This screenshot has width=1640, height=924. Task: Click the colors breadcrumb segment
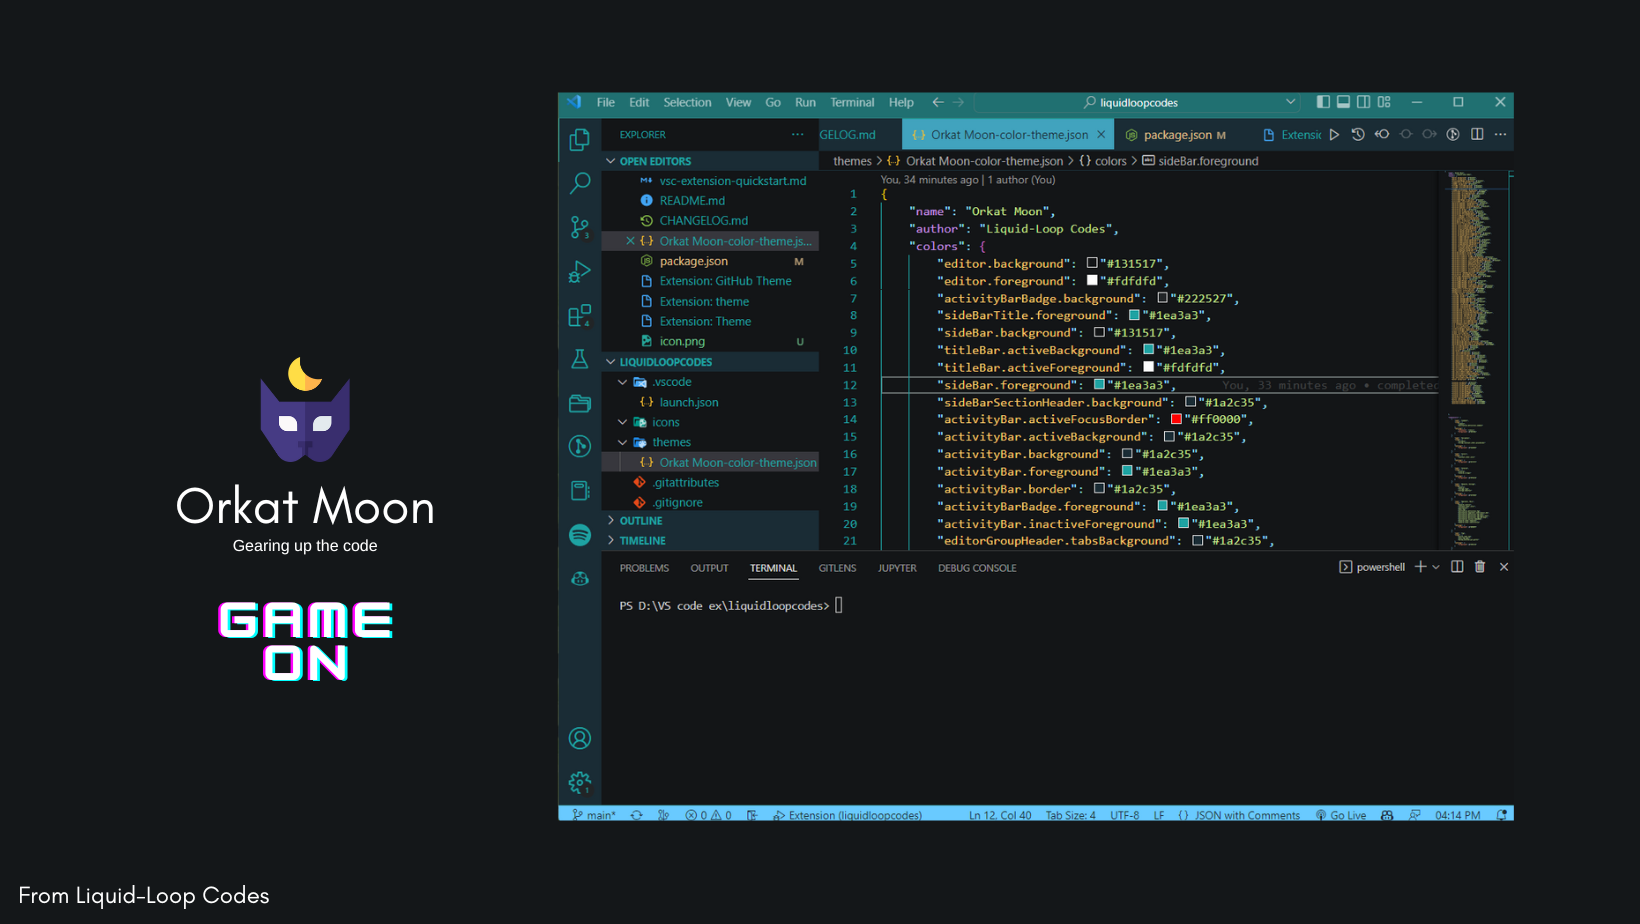coord(1103,161)
